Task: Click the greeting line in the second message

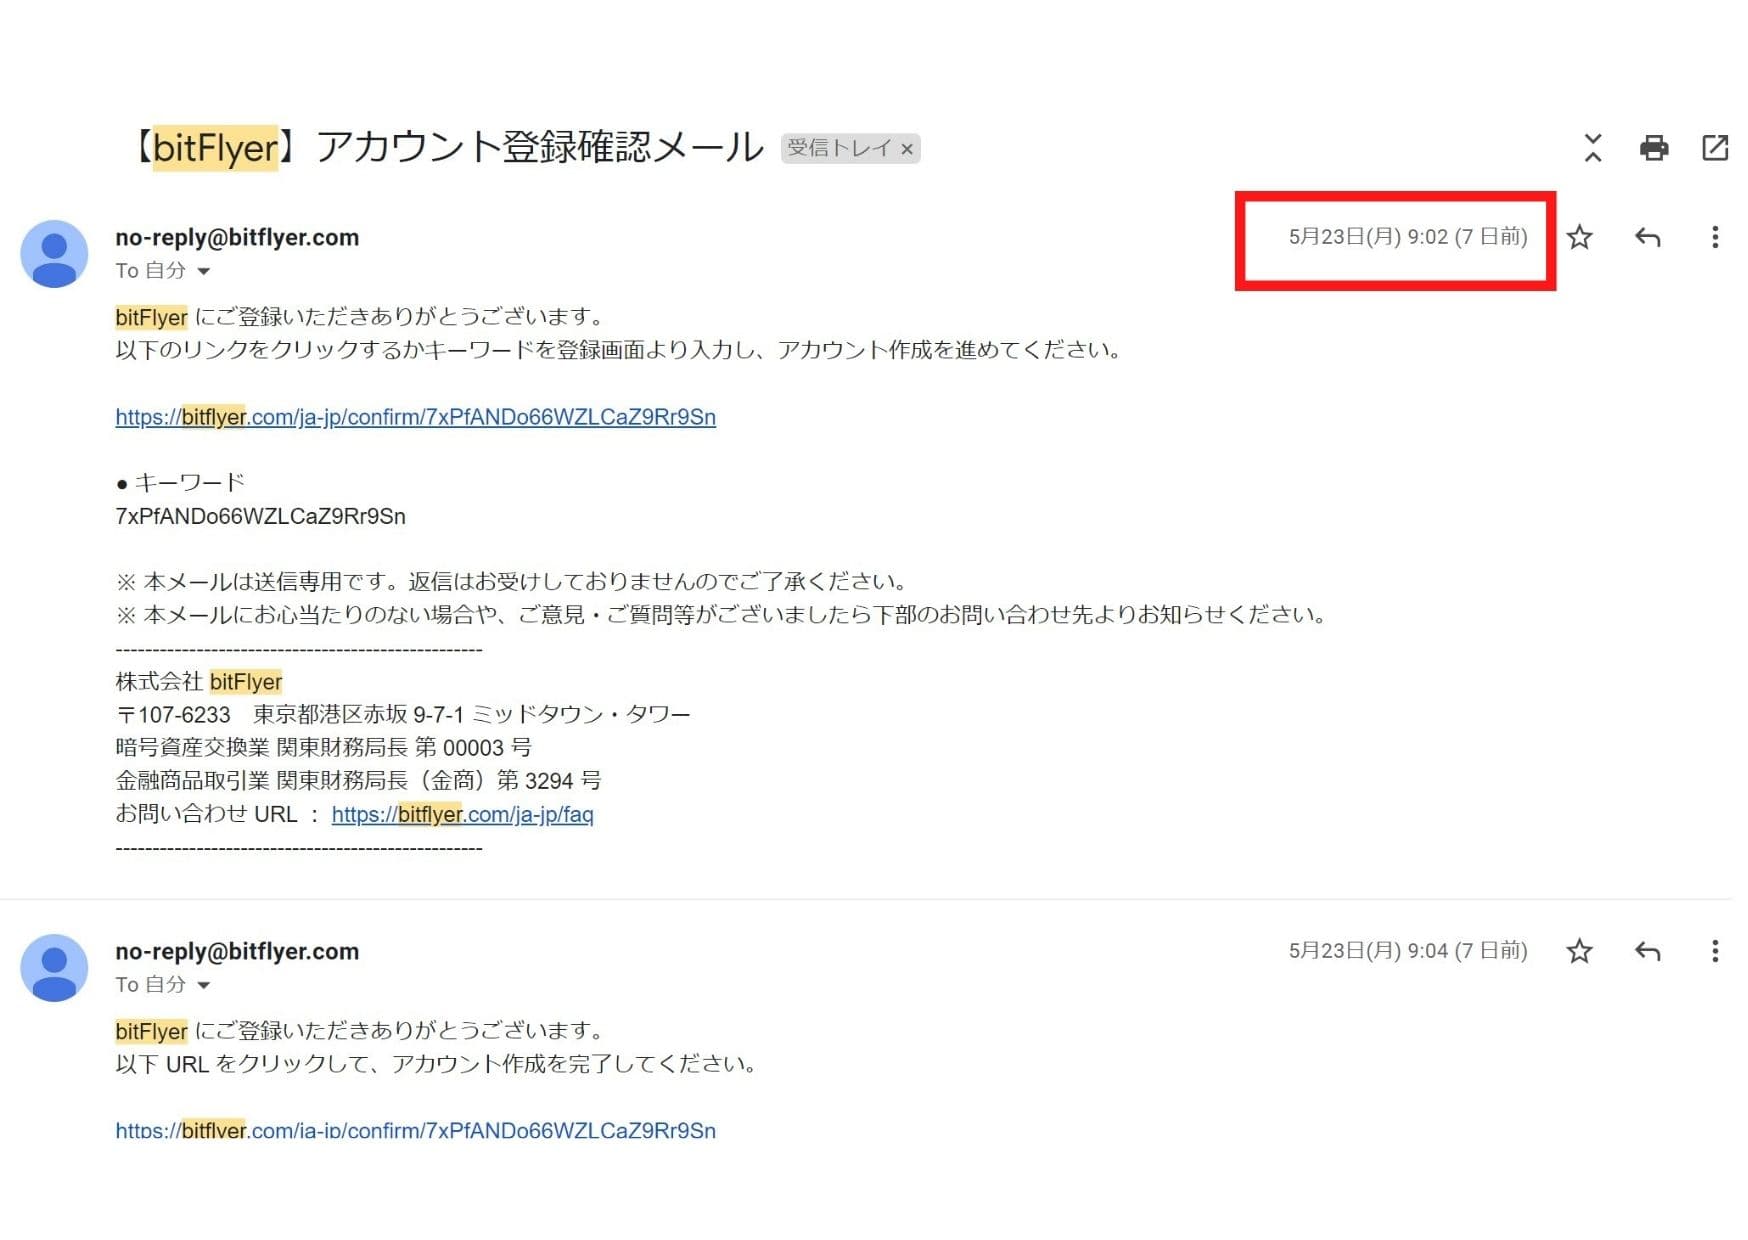Action: [x=360, y=1031]
